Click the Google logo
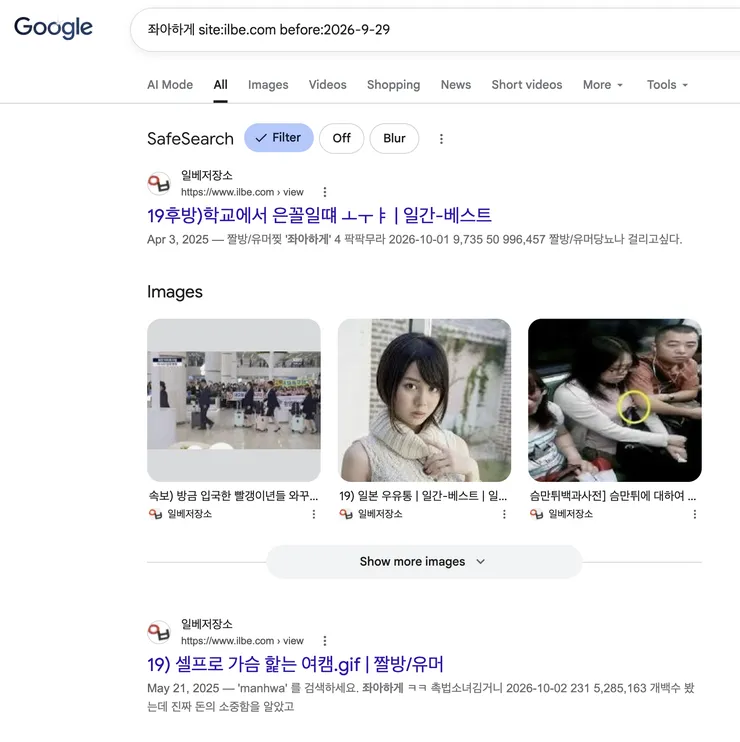 [x=53, y=28]
